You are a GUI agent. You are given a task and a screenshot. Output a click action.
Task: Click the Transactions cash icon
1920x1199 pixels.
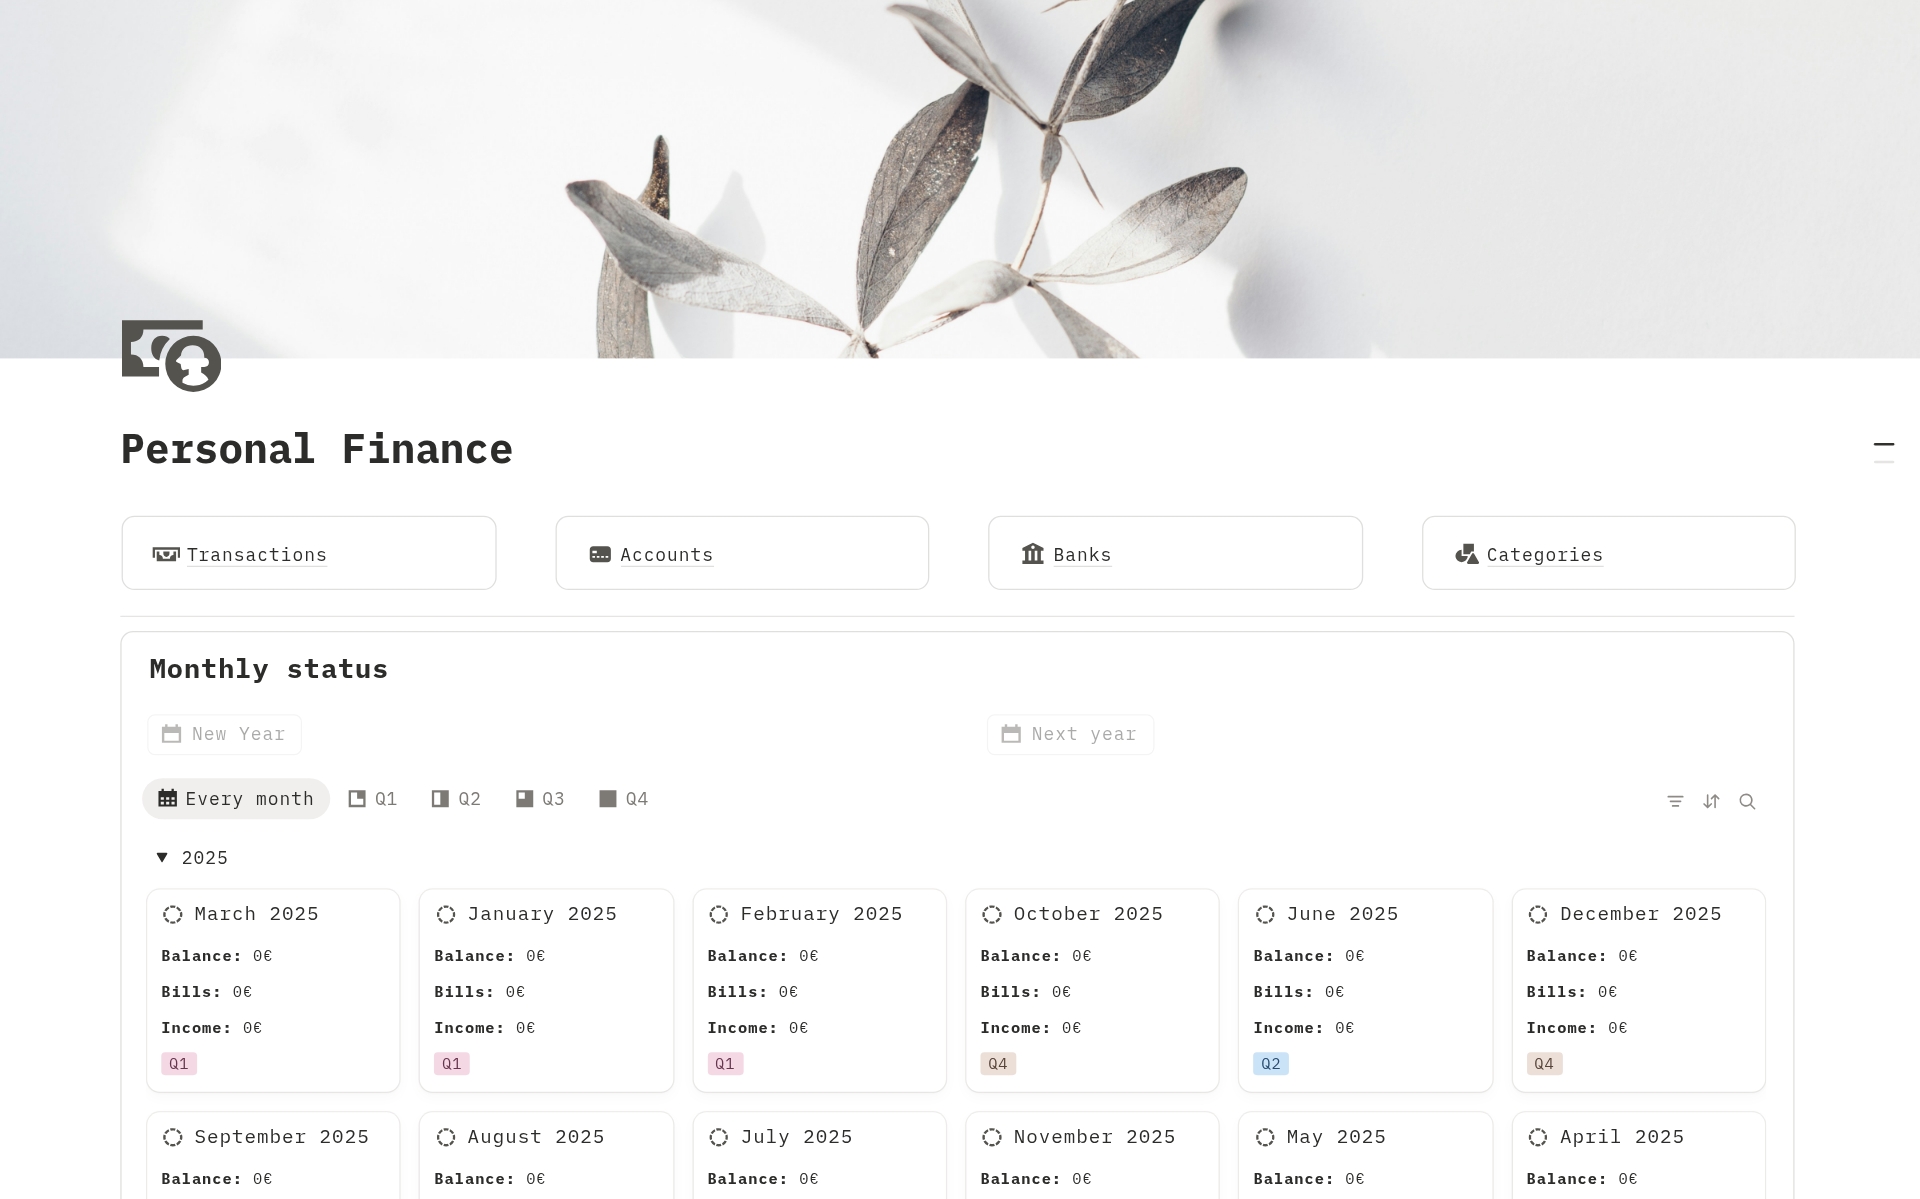coord(166,554)
